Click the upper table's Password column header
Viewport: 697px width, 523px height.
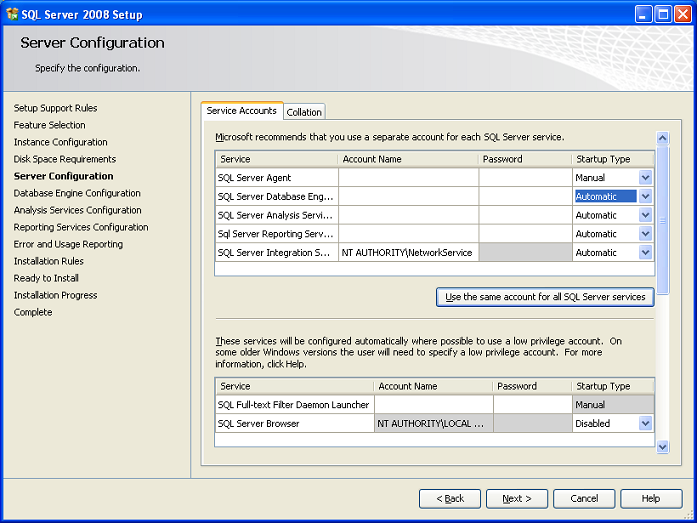point(525,159)
